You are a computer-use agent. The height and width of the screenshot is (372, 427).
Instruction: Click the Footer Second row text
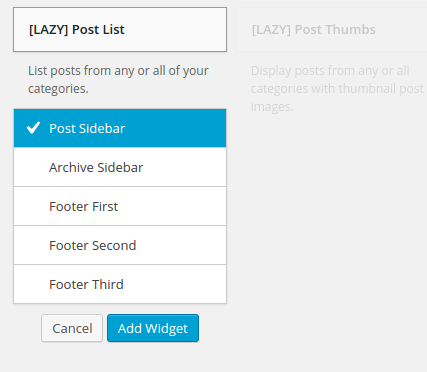(x=93, y=245)
